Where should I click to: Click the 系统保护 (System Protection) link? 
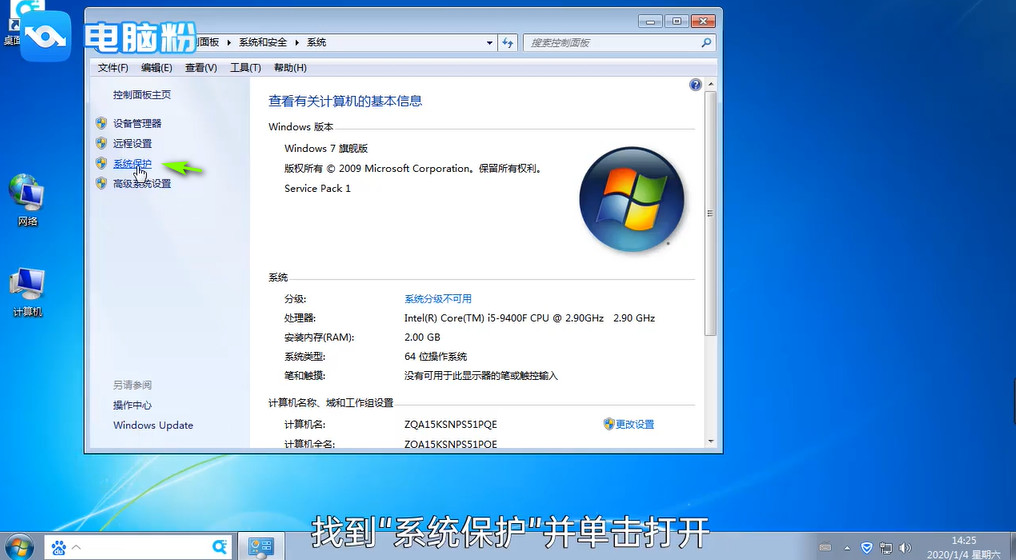coord(132,163)
